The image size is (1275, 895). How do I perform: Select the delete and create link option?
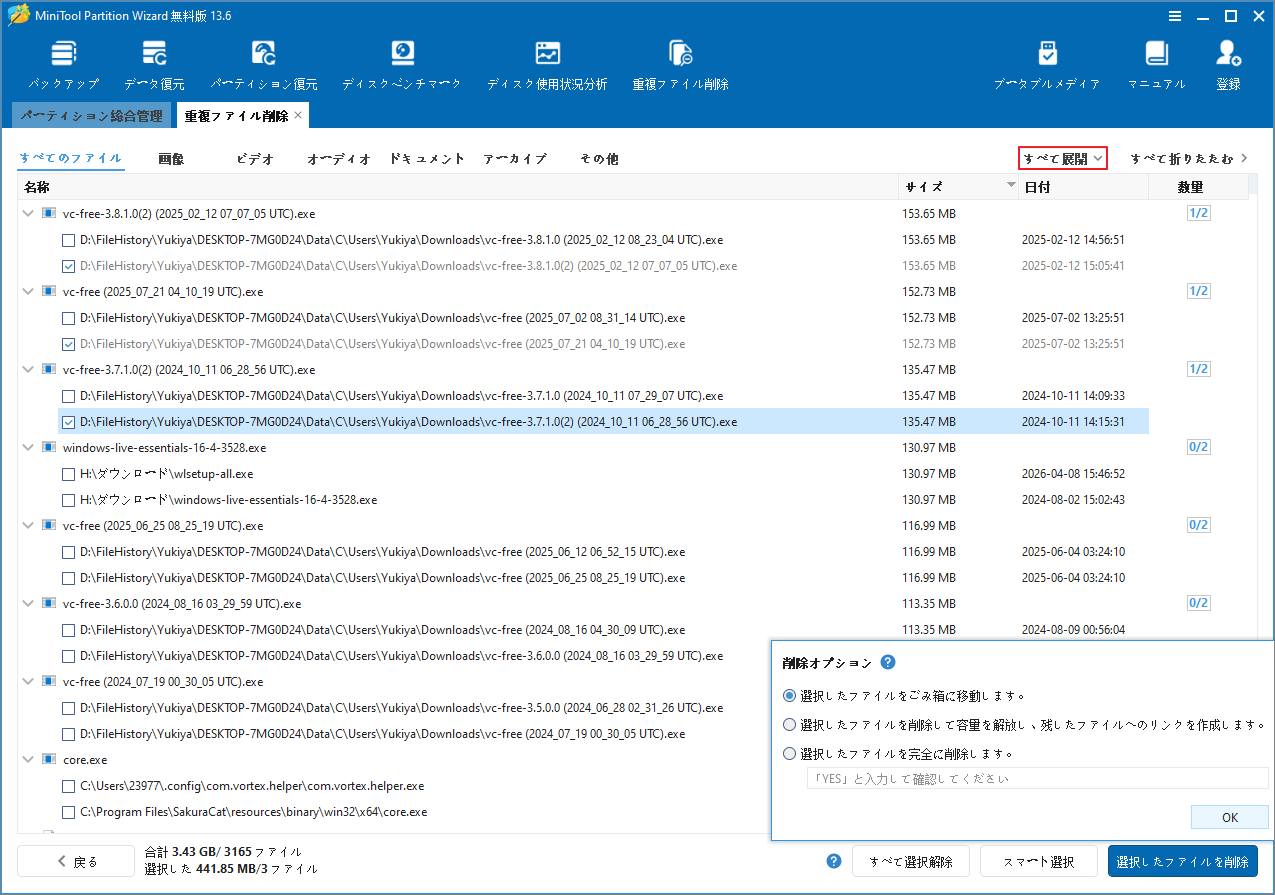(790, 724)
